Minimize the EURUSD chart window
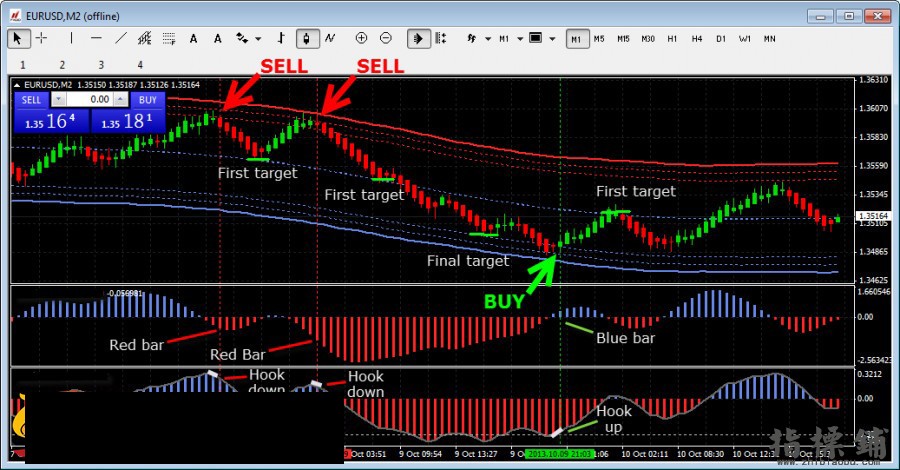900x470 pixels. [821, 16]
